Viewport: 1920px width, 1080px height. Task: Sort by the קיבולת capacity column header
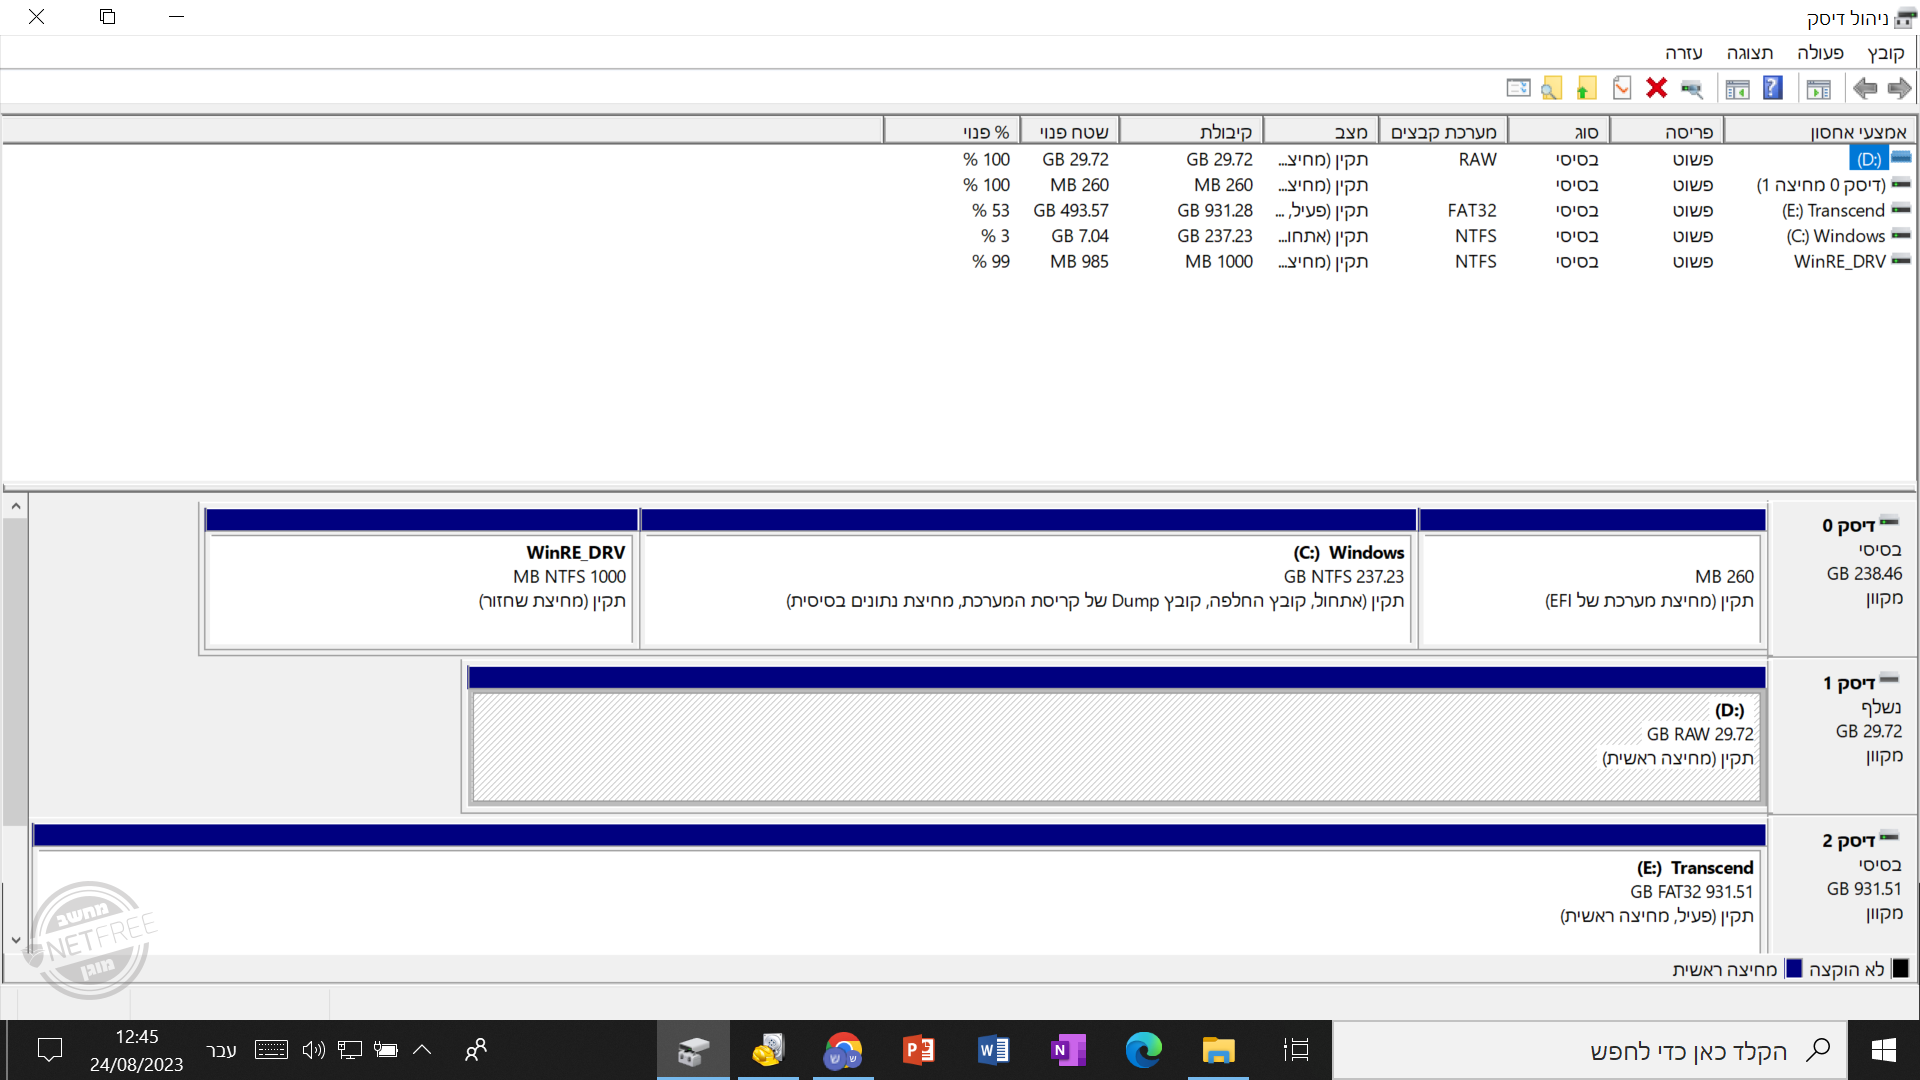[x=1225, y=132]
